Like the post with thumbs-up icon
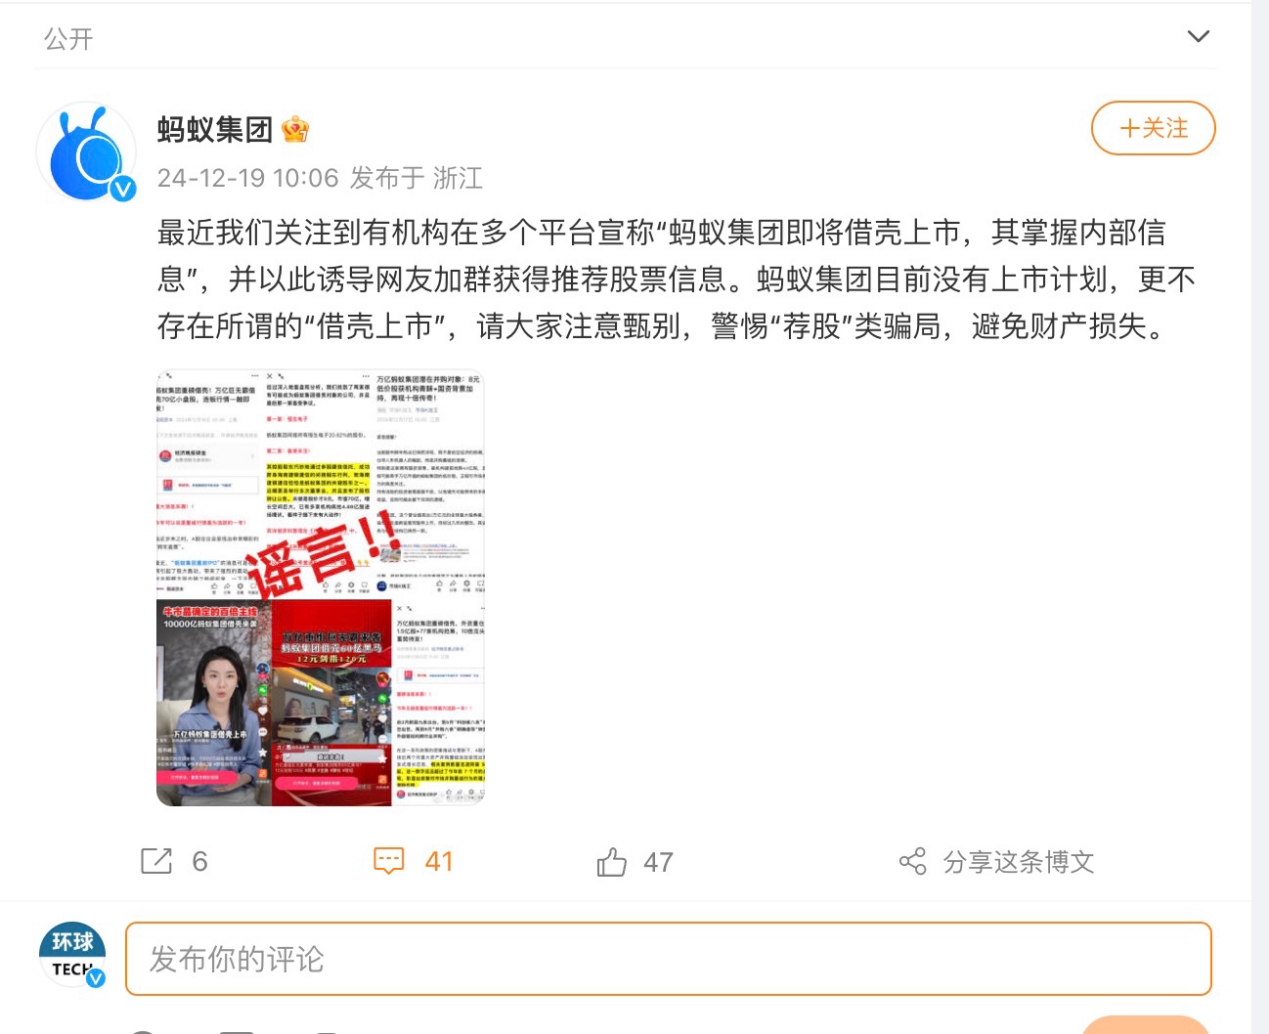Viewport: 1269px width, 1034px height. (612, 861)
